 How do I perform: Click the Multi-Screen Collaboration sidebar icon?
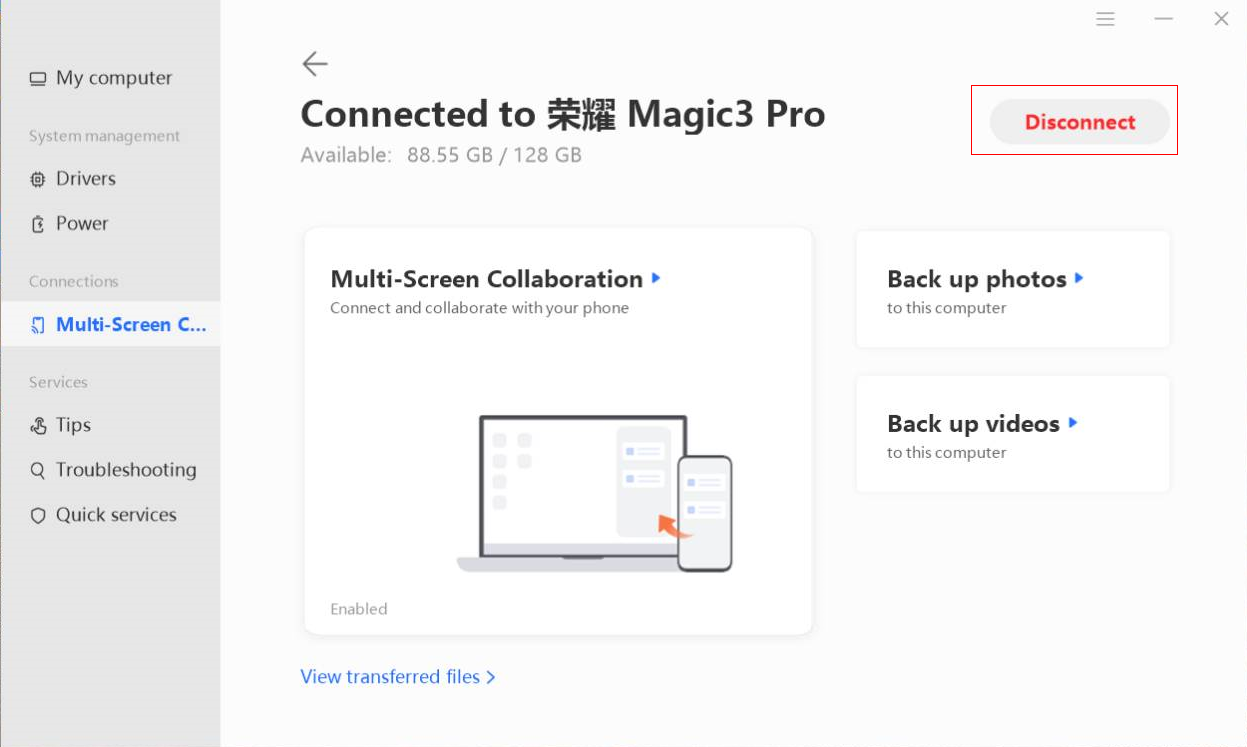pyautogui.click(x=38, y=325)
